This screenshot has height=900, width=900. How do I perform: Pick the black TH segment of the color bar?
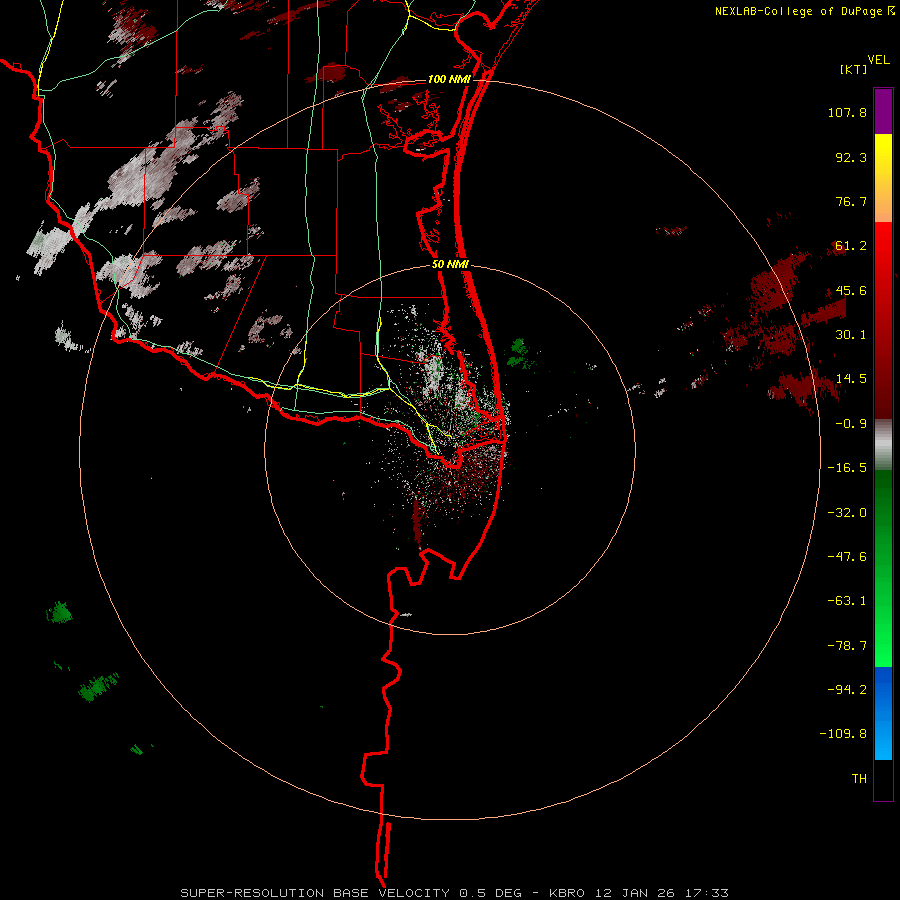coord(883,779)
